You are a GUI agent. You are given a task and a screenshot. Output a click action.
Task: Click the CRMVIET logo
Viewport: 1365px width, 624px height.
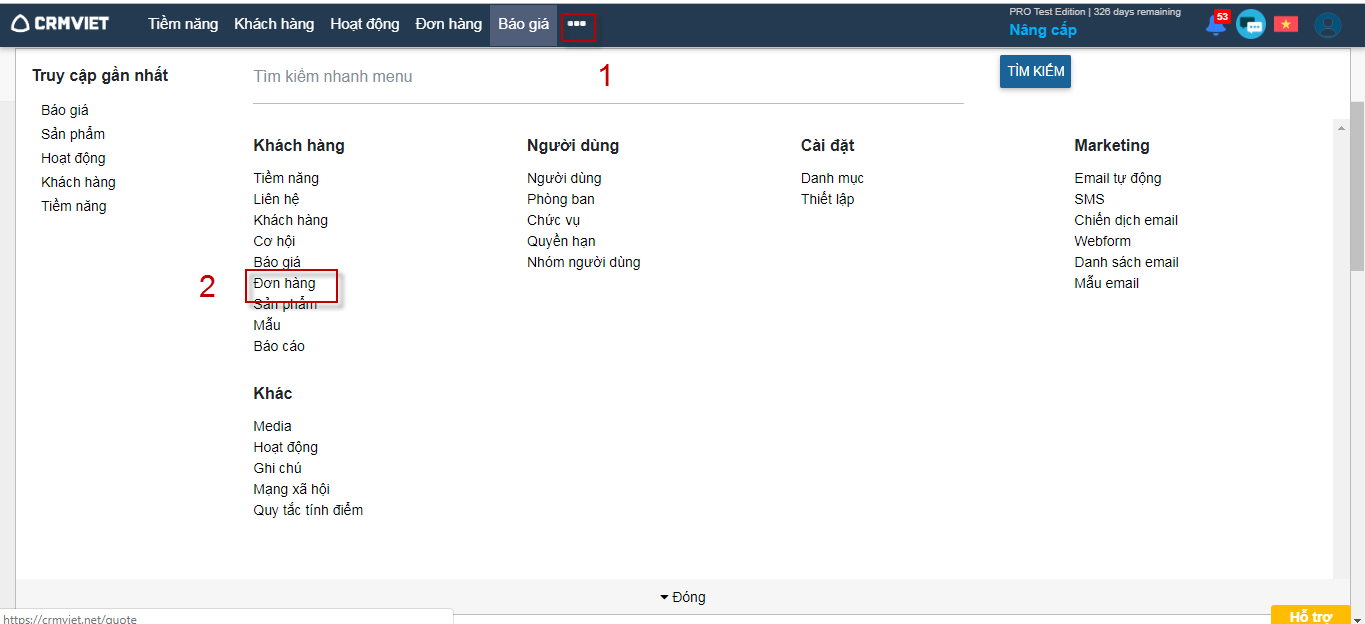pyautogui.click(x=60, y=23)
